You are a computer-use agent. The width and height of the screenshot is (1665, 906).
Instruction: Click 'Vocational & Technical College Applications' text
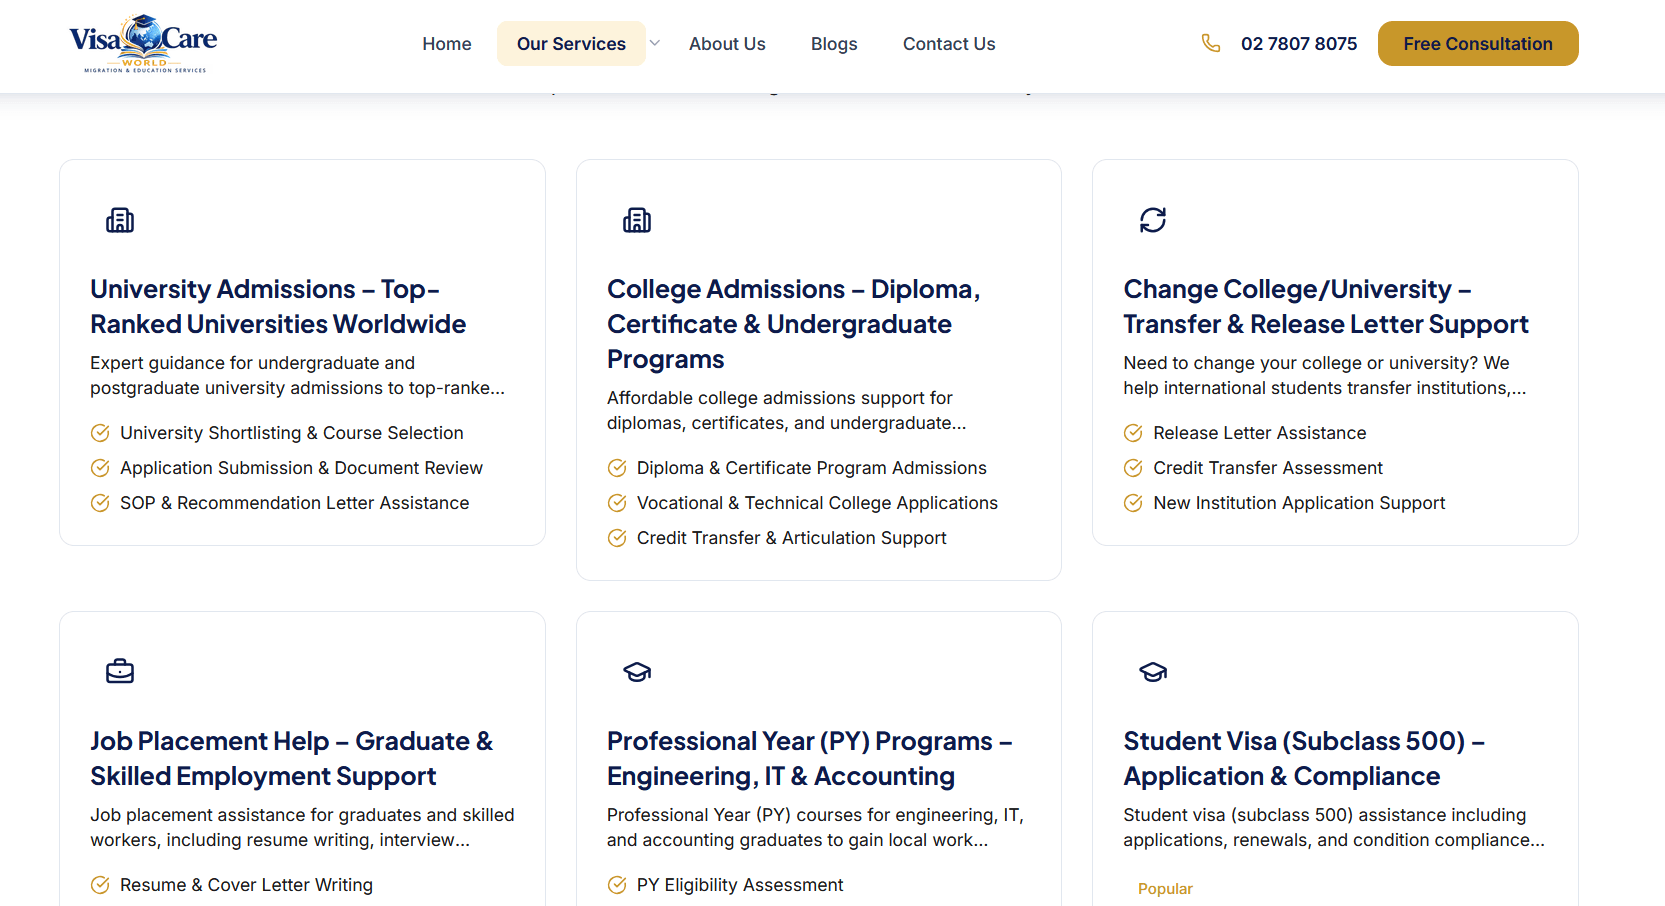tap(817, 503)
